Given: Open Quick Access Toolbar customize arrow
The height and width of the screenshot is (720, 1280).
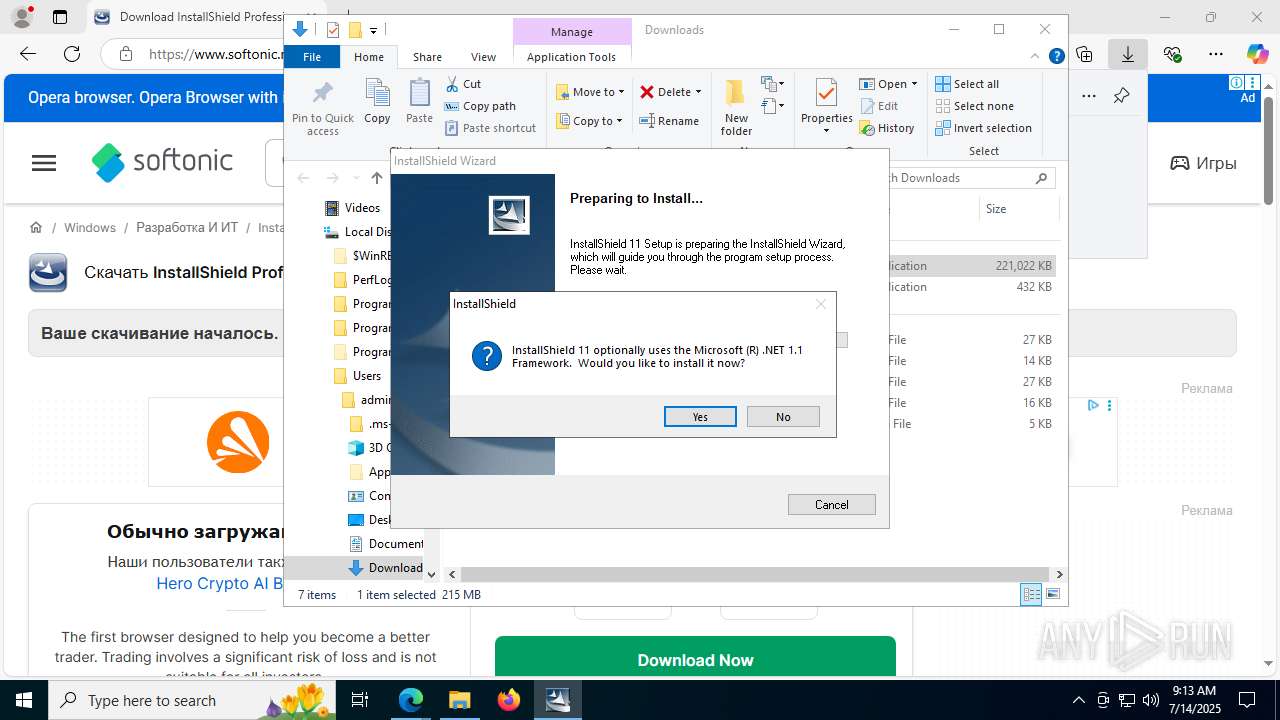Looking at the screenshot, I should (x=374, y=31).
